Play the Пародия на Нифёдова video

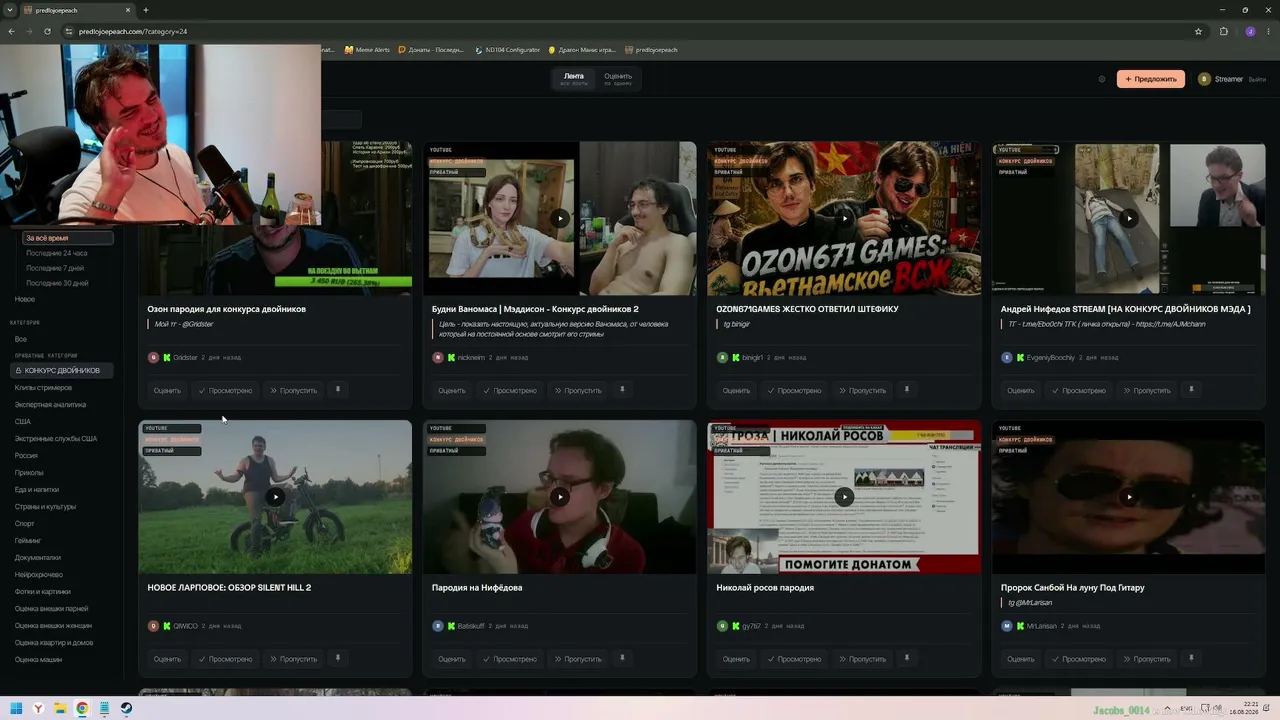(560, 497)
